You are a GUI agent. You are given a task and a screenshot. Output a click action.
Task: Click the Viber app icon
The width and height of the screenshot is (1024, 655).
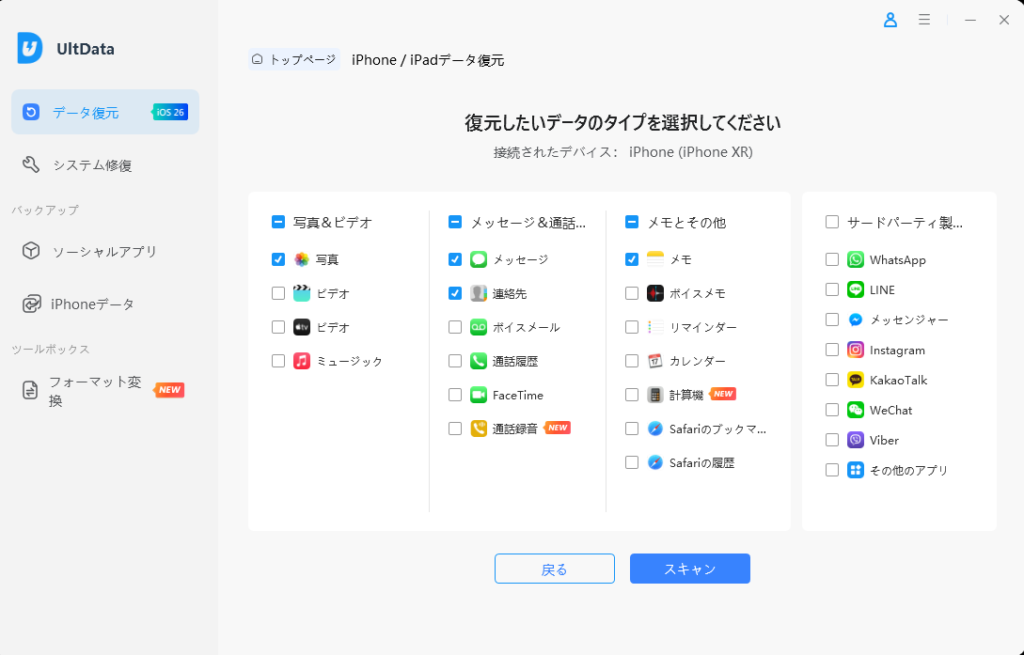point(855,440)
